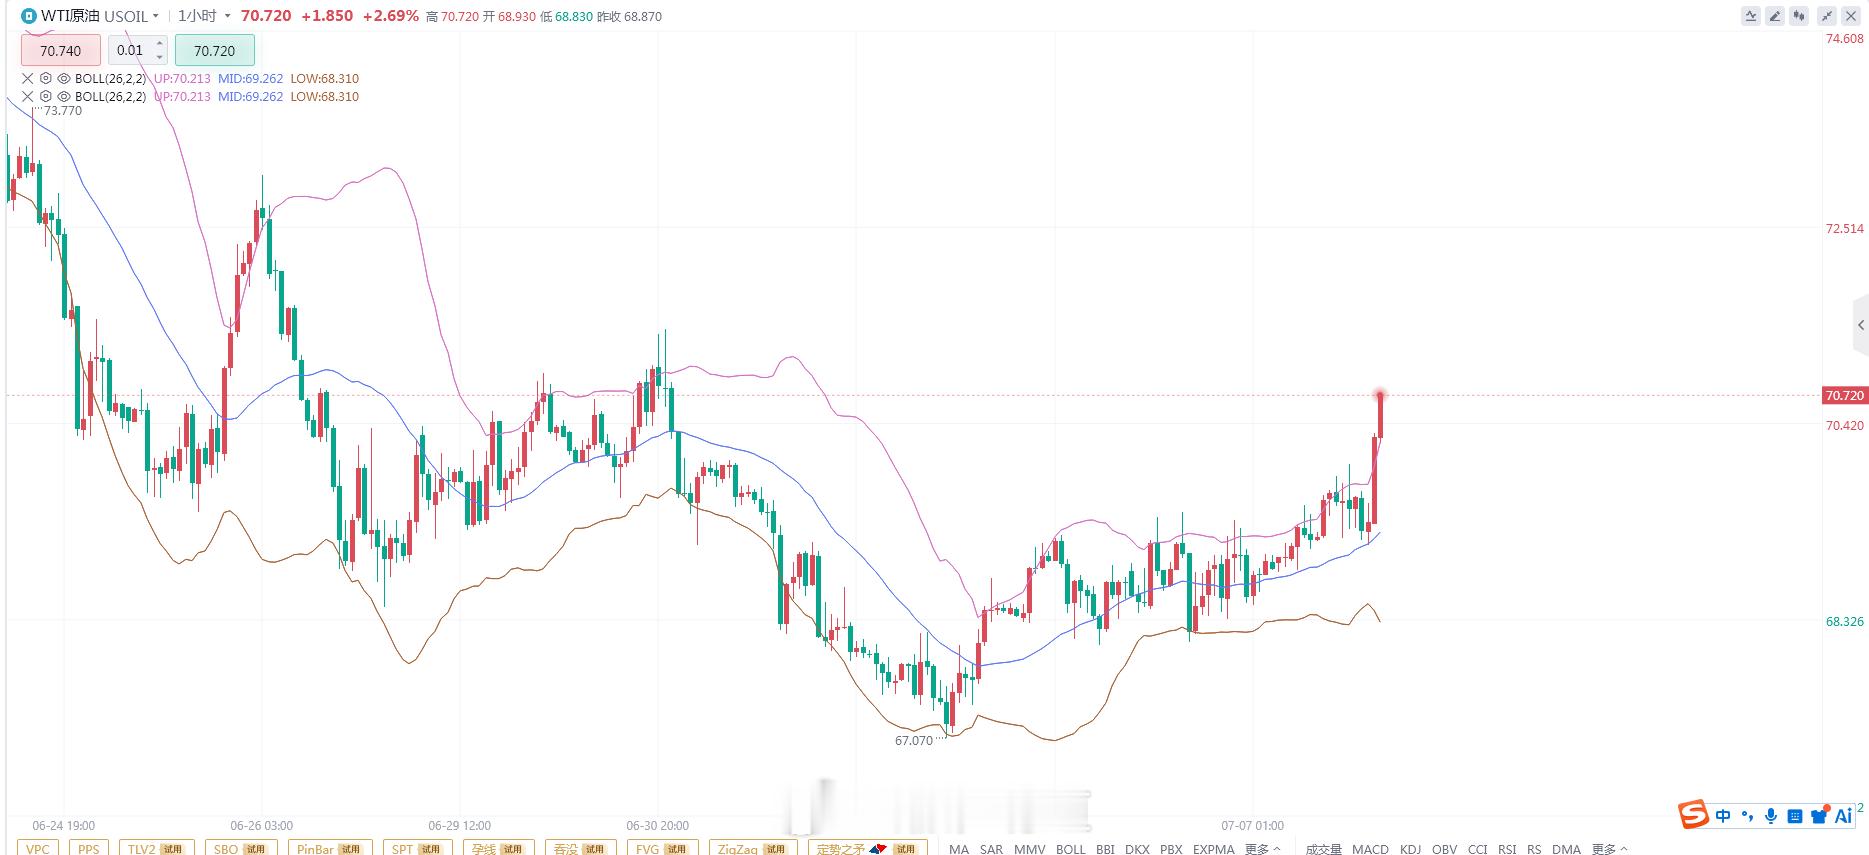1869x855 pixels.
Task: Expand 更多 sub-indicators list after DMA
Action: (1609, 849)
